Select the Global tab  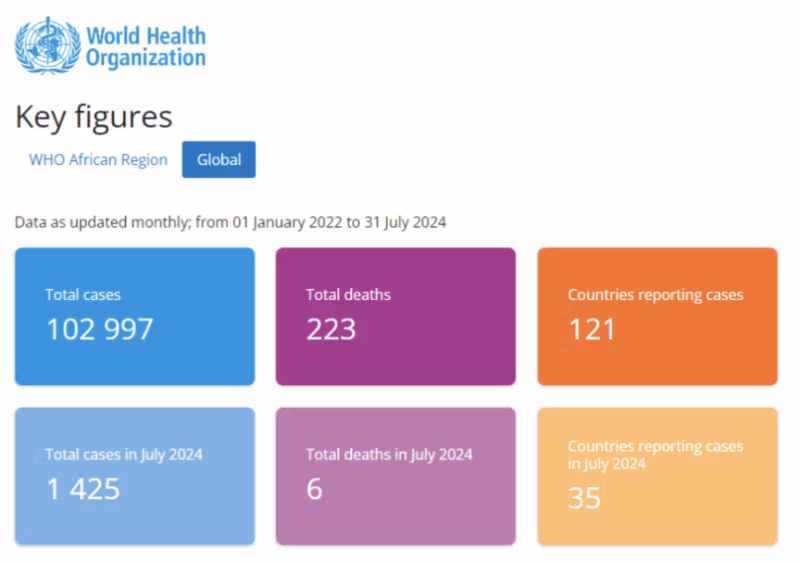click(218, 160)
